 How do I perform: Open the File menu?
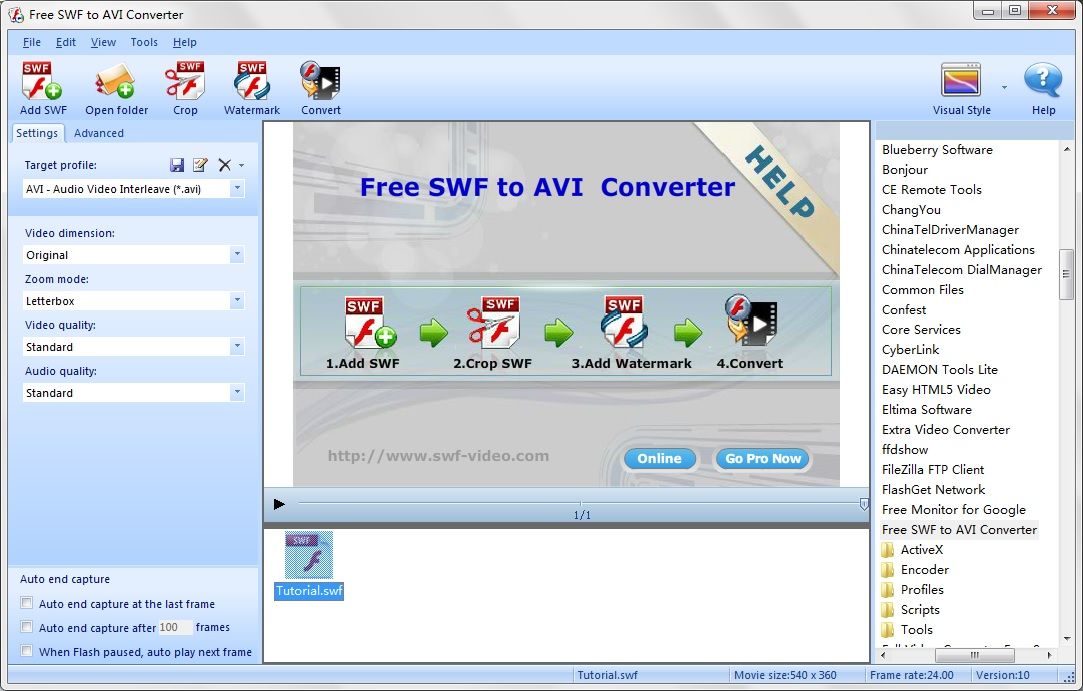tap(32, 42)
